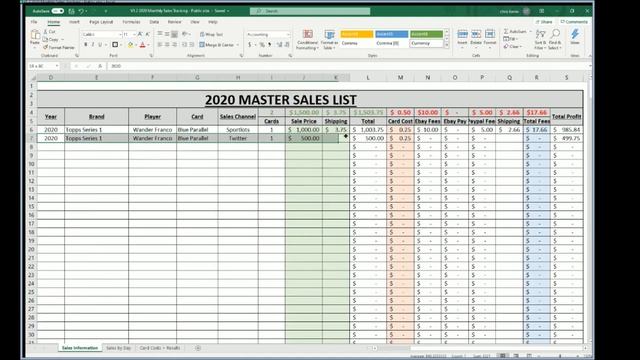Viewport: 640px width, 360px height.
Task: Click the Save icon in title bar
Action: pyautogui.click(x=71, y=11)
